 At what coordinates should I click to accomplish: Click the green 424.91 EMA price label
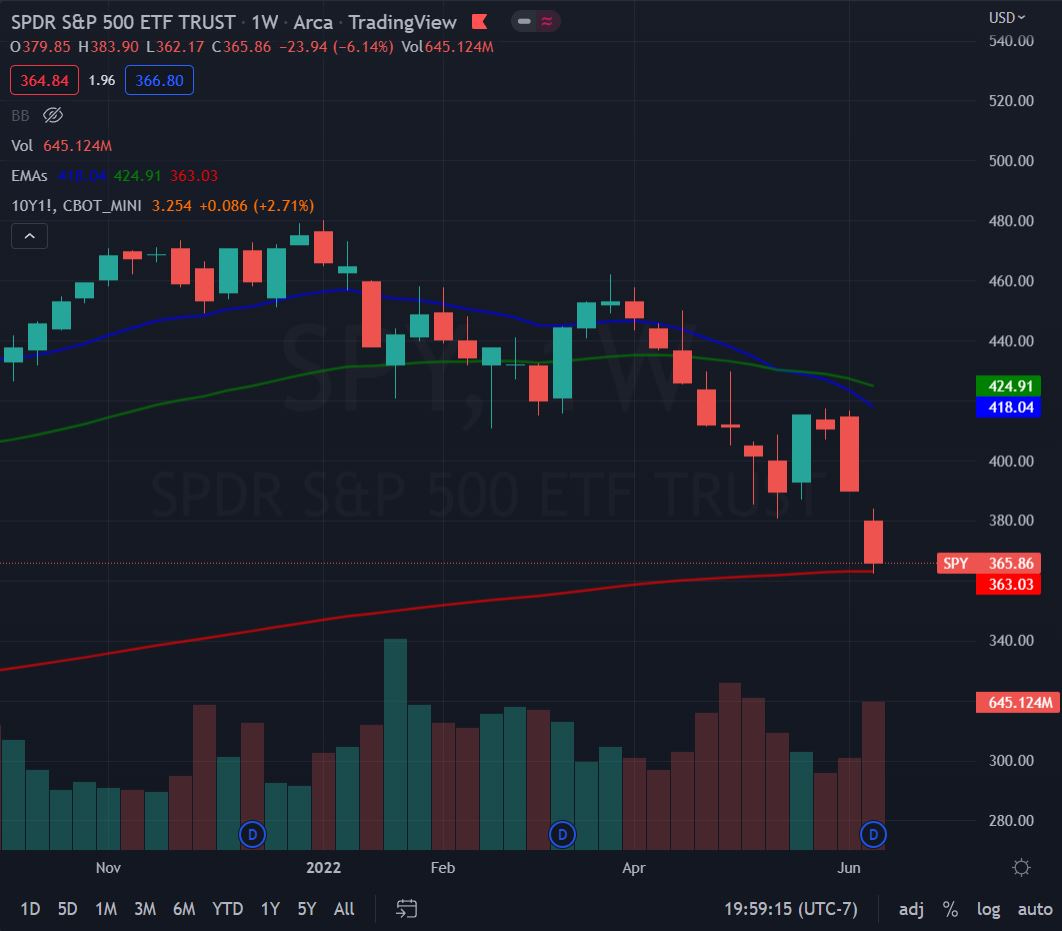(x=1008, y=386)
